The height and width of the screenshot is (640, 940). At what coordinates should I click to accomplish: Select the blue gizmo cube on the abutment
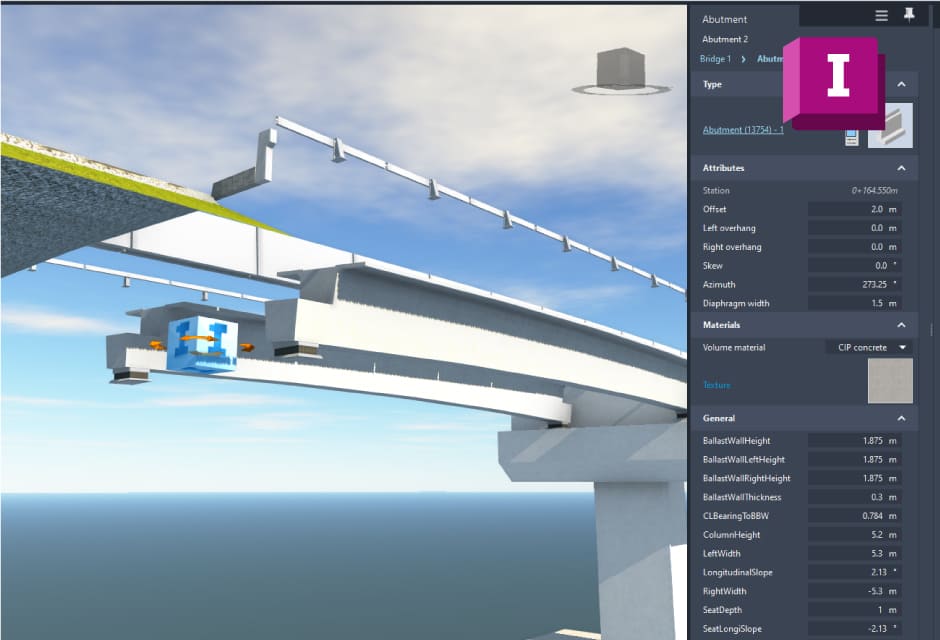point(200,343)
